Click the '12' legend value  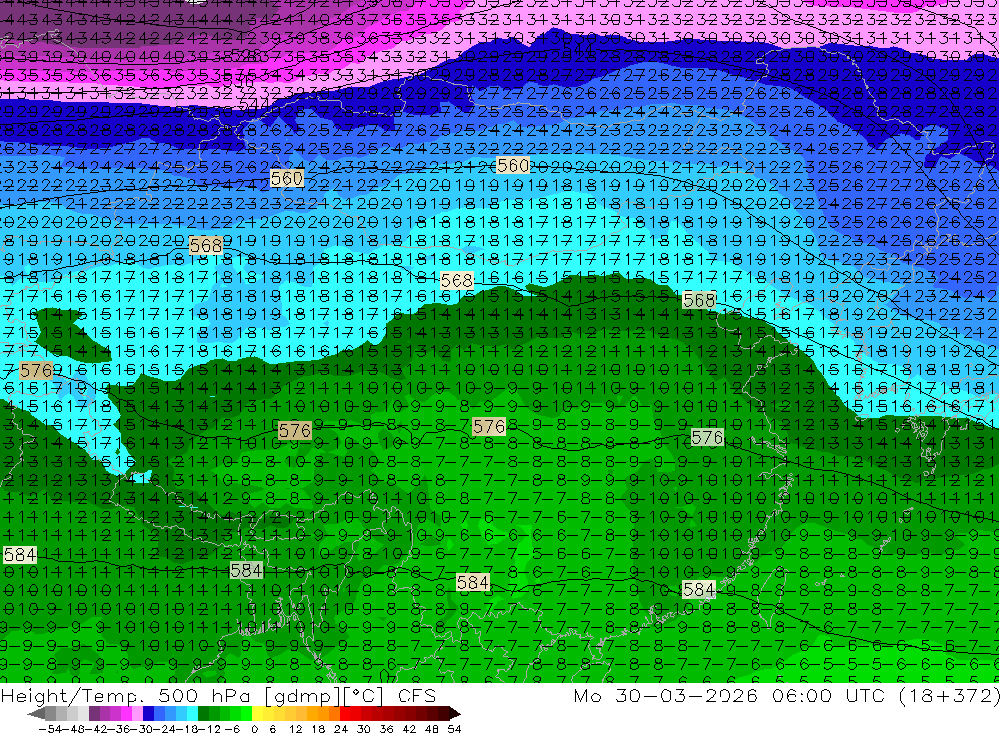[x=295, y=729]
